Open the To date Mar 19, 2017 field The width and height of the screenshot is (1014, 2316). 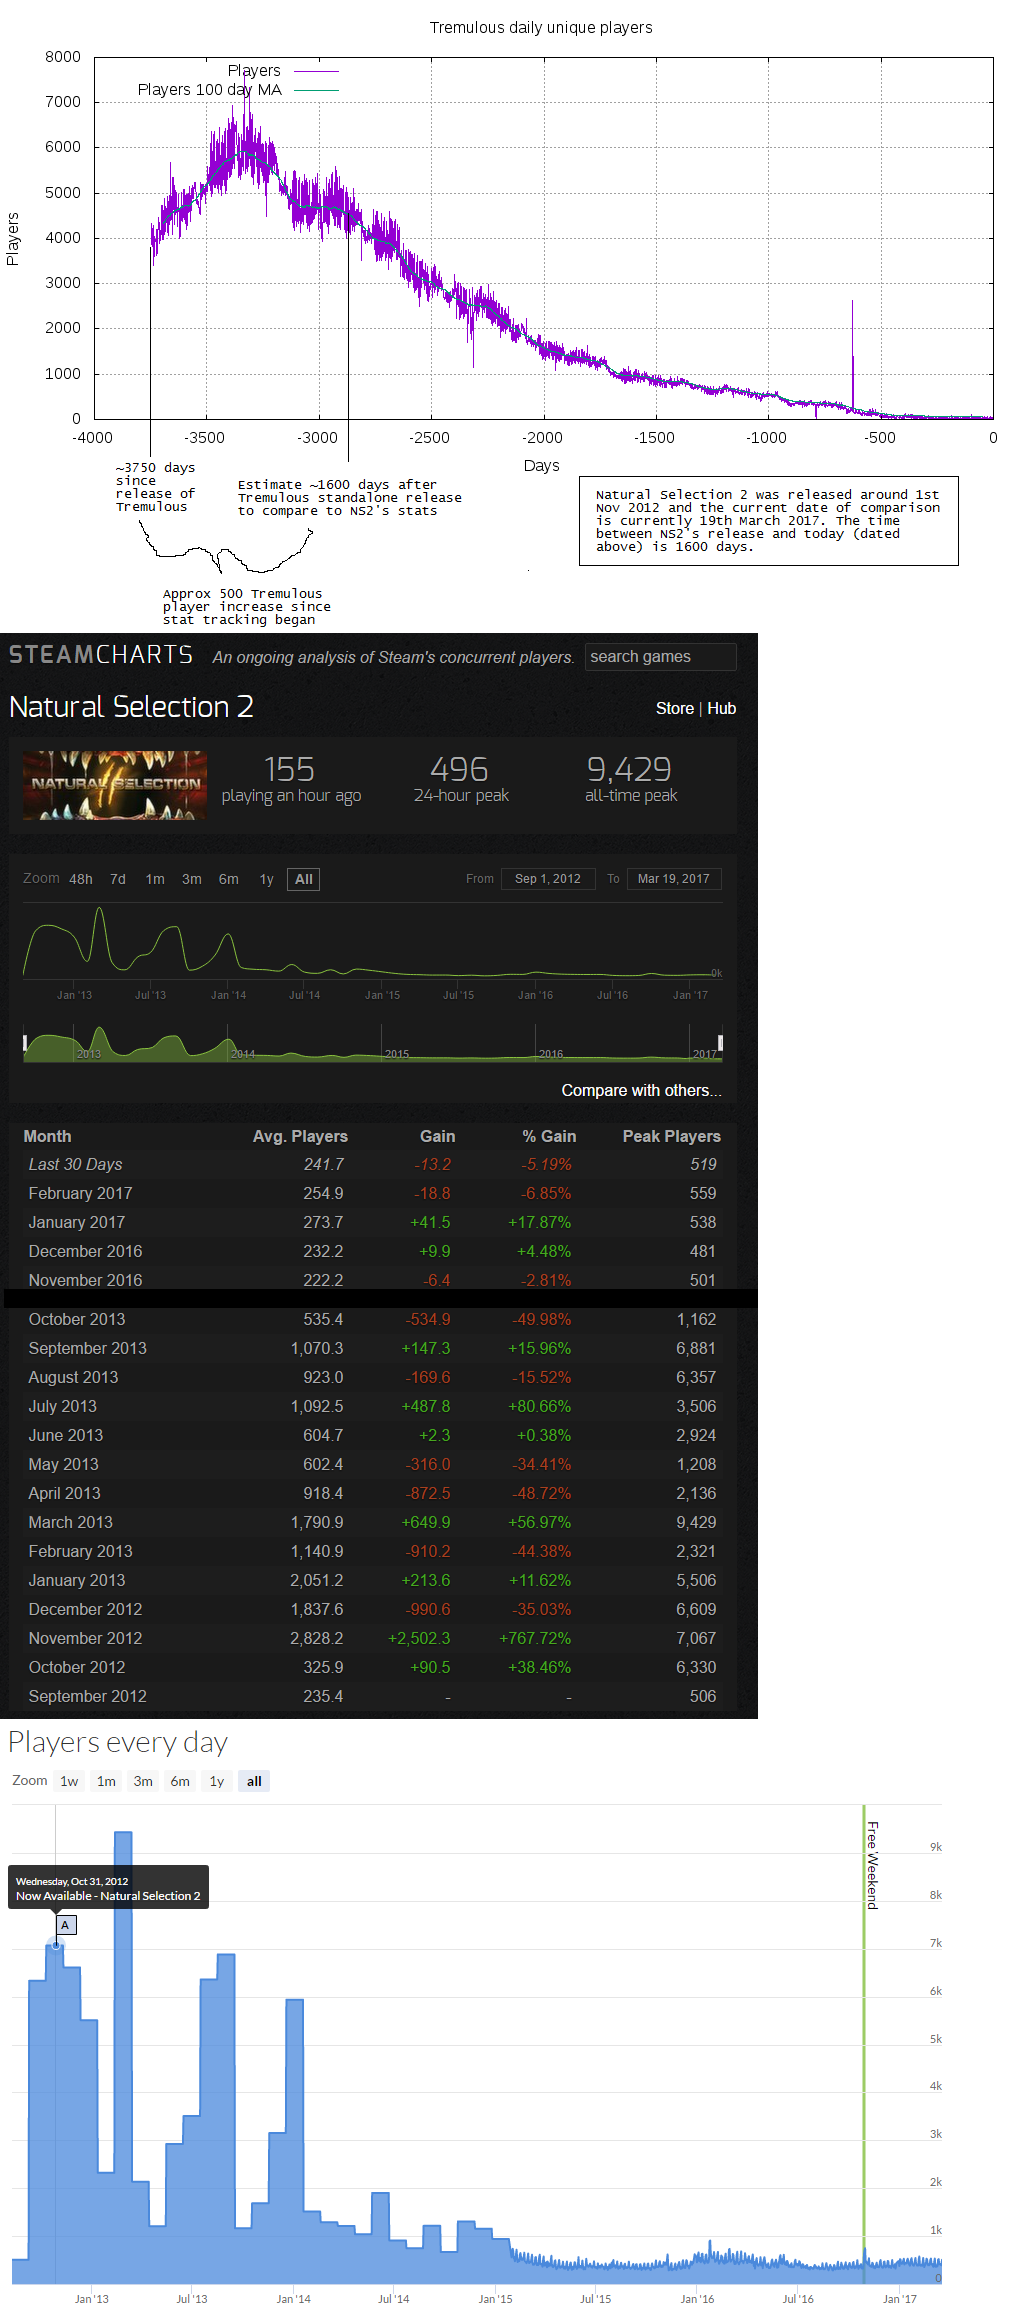[673, 879]
